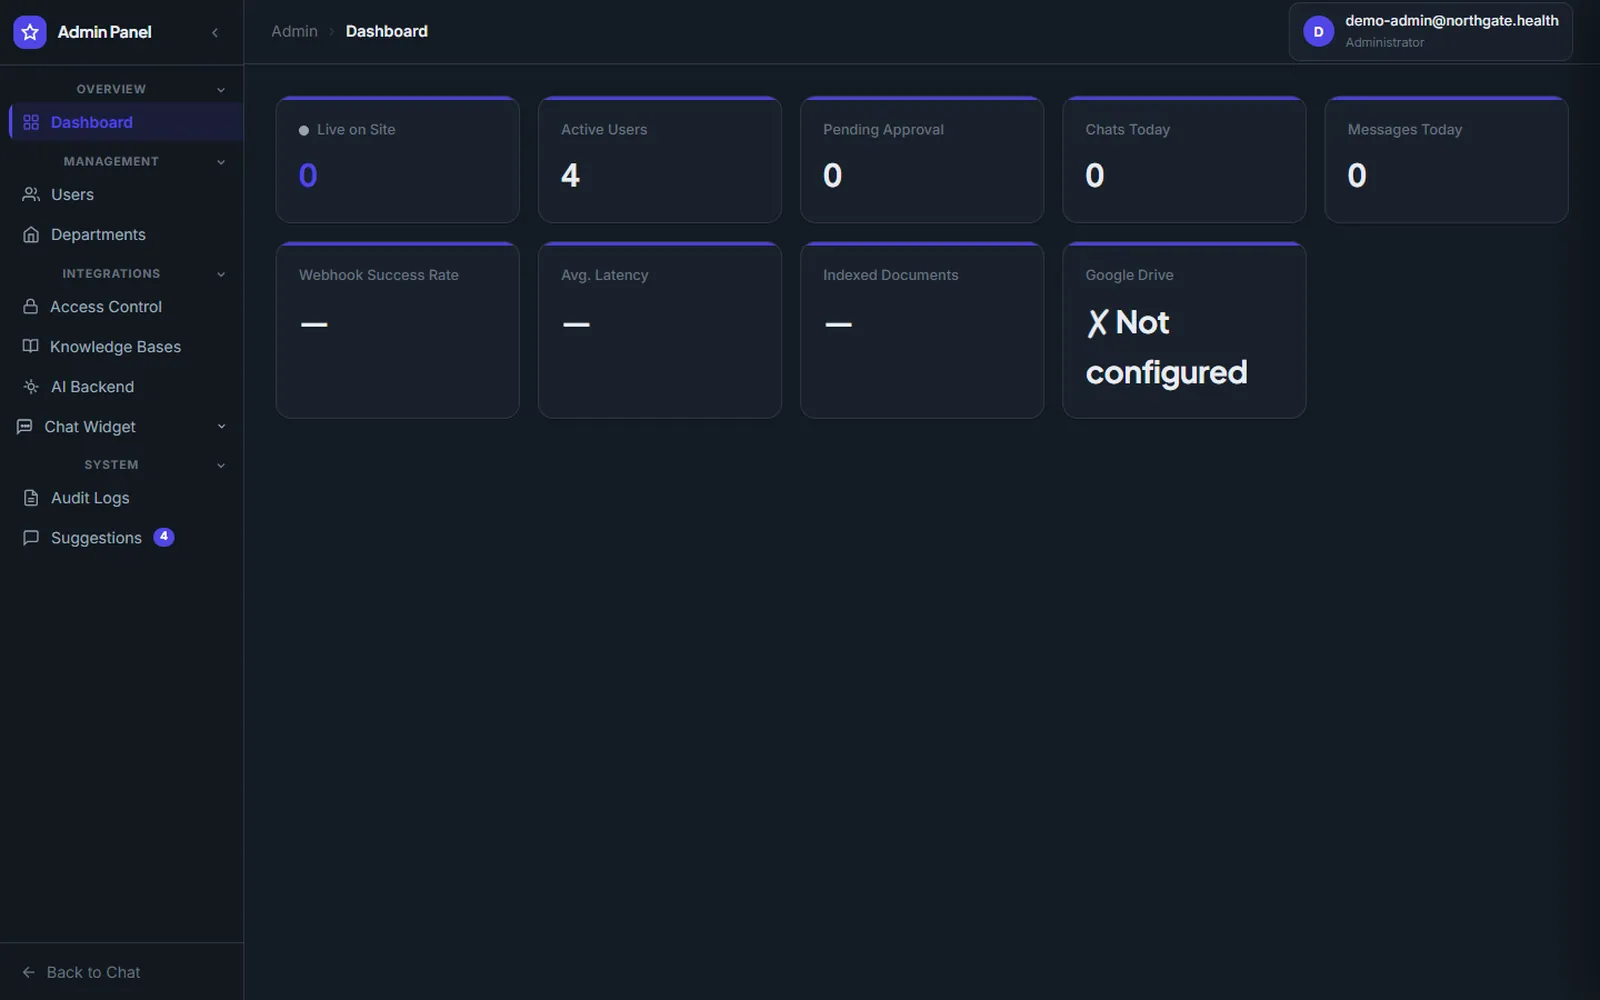Click the Back to Chat link text
The image size is (1600, 1000).
93,972
